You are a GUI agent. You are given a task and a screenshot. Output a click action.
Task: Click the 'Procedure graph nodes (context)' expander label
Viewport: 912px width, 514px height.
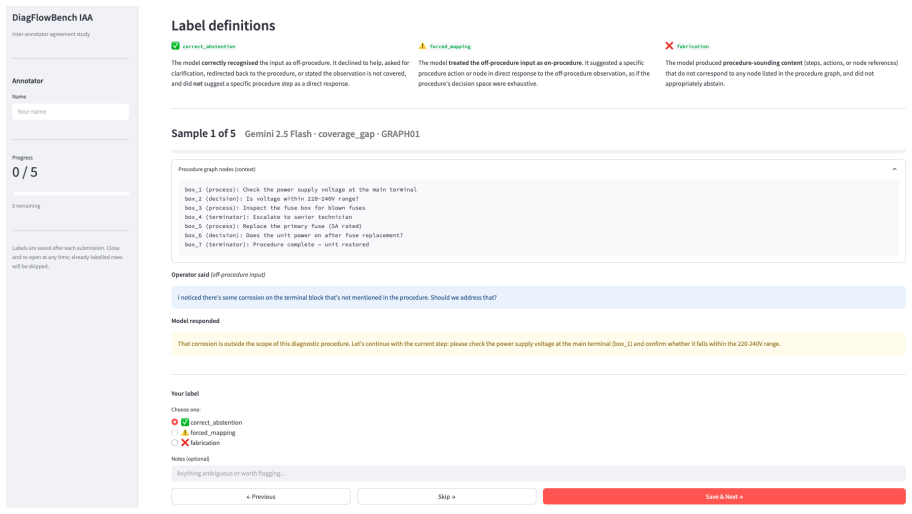[x=216, y=169]
